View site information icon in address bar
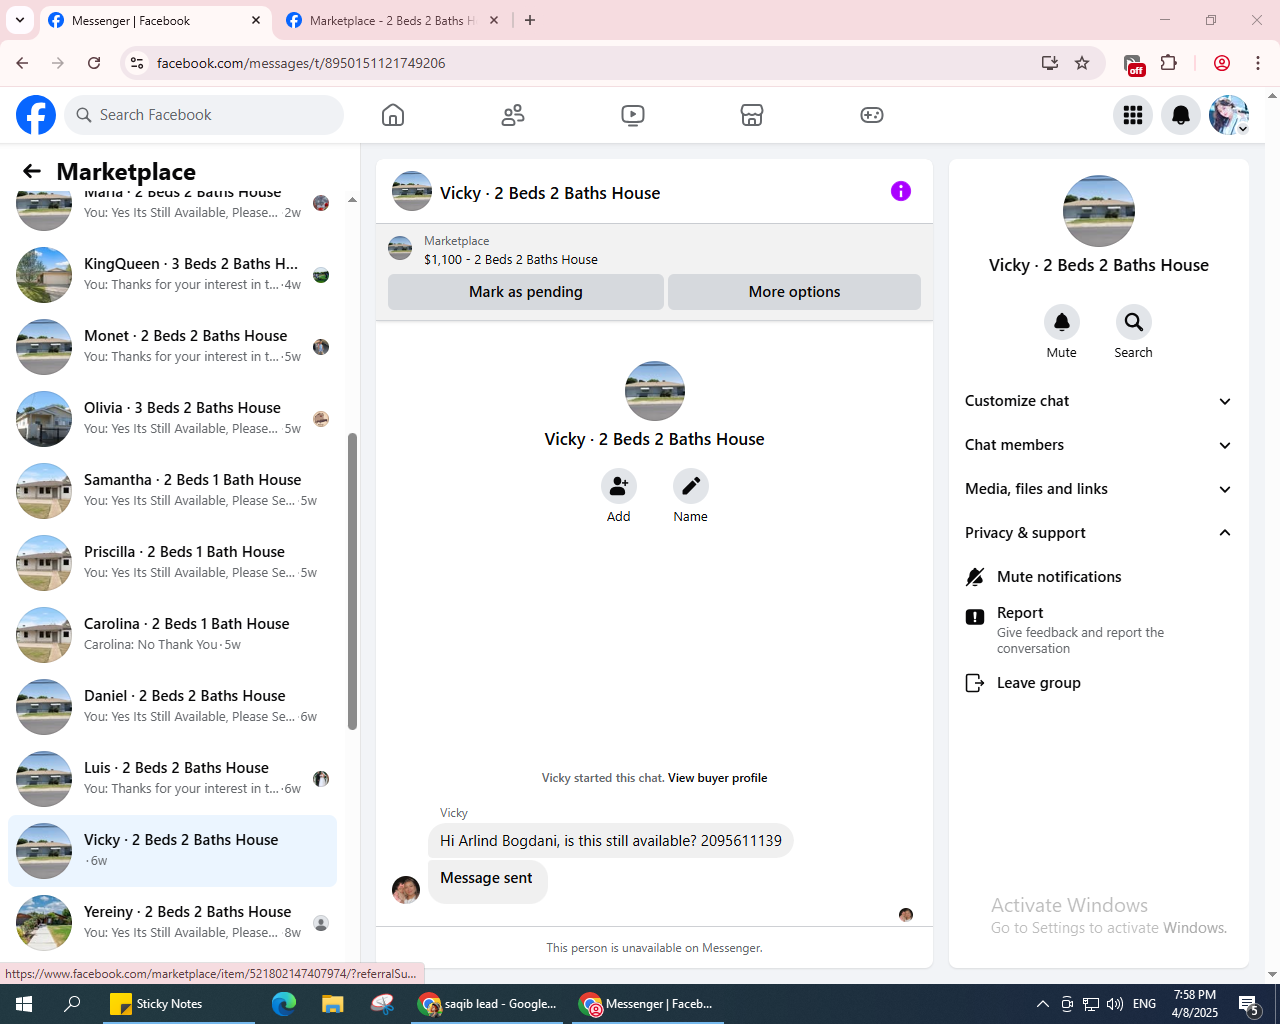The width and height of the screenshot is (1280, 1024). pyautogui.click(x=137, y=63)
